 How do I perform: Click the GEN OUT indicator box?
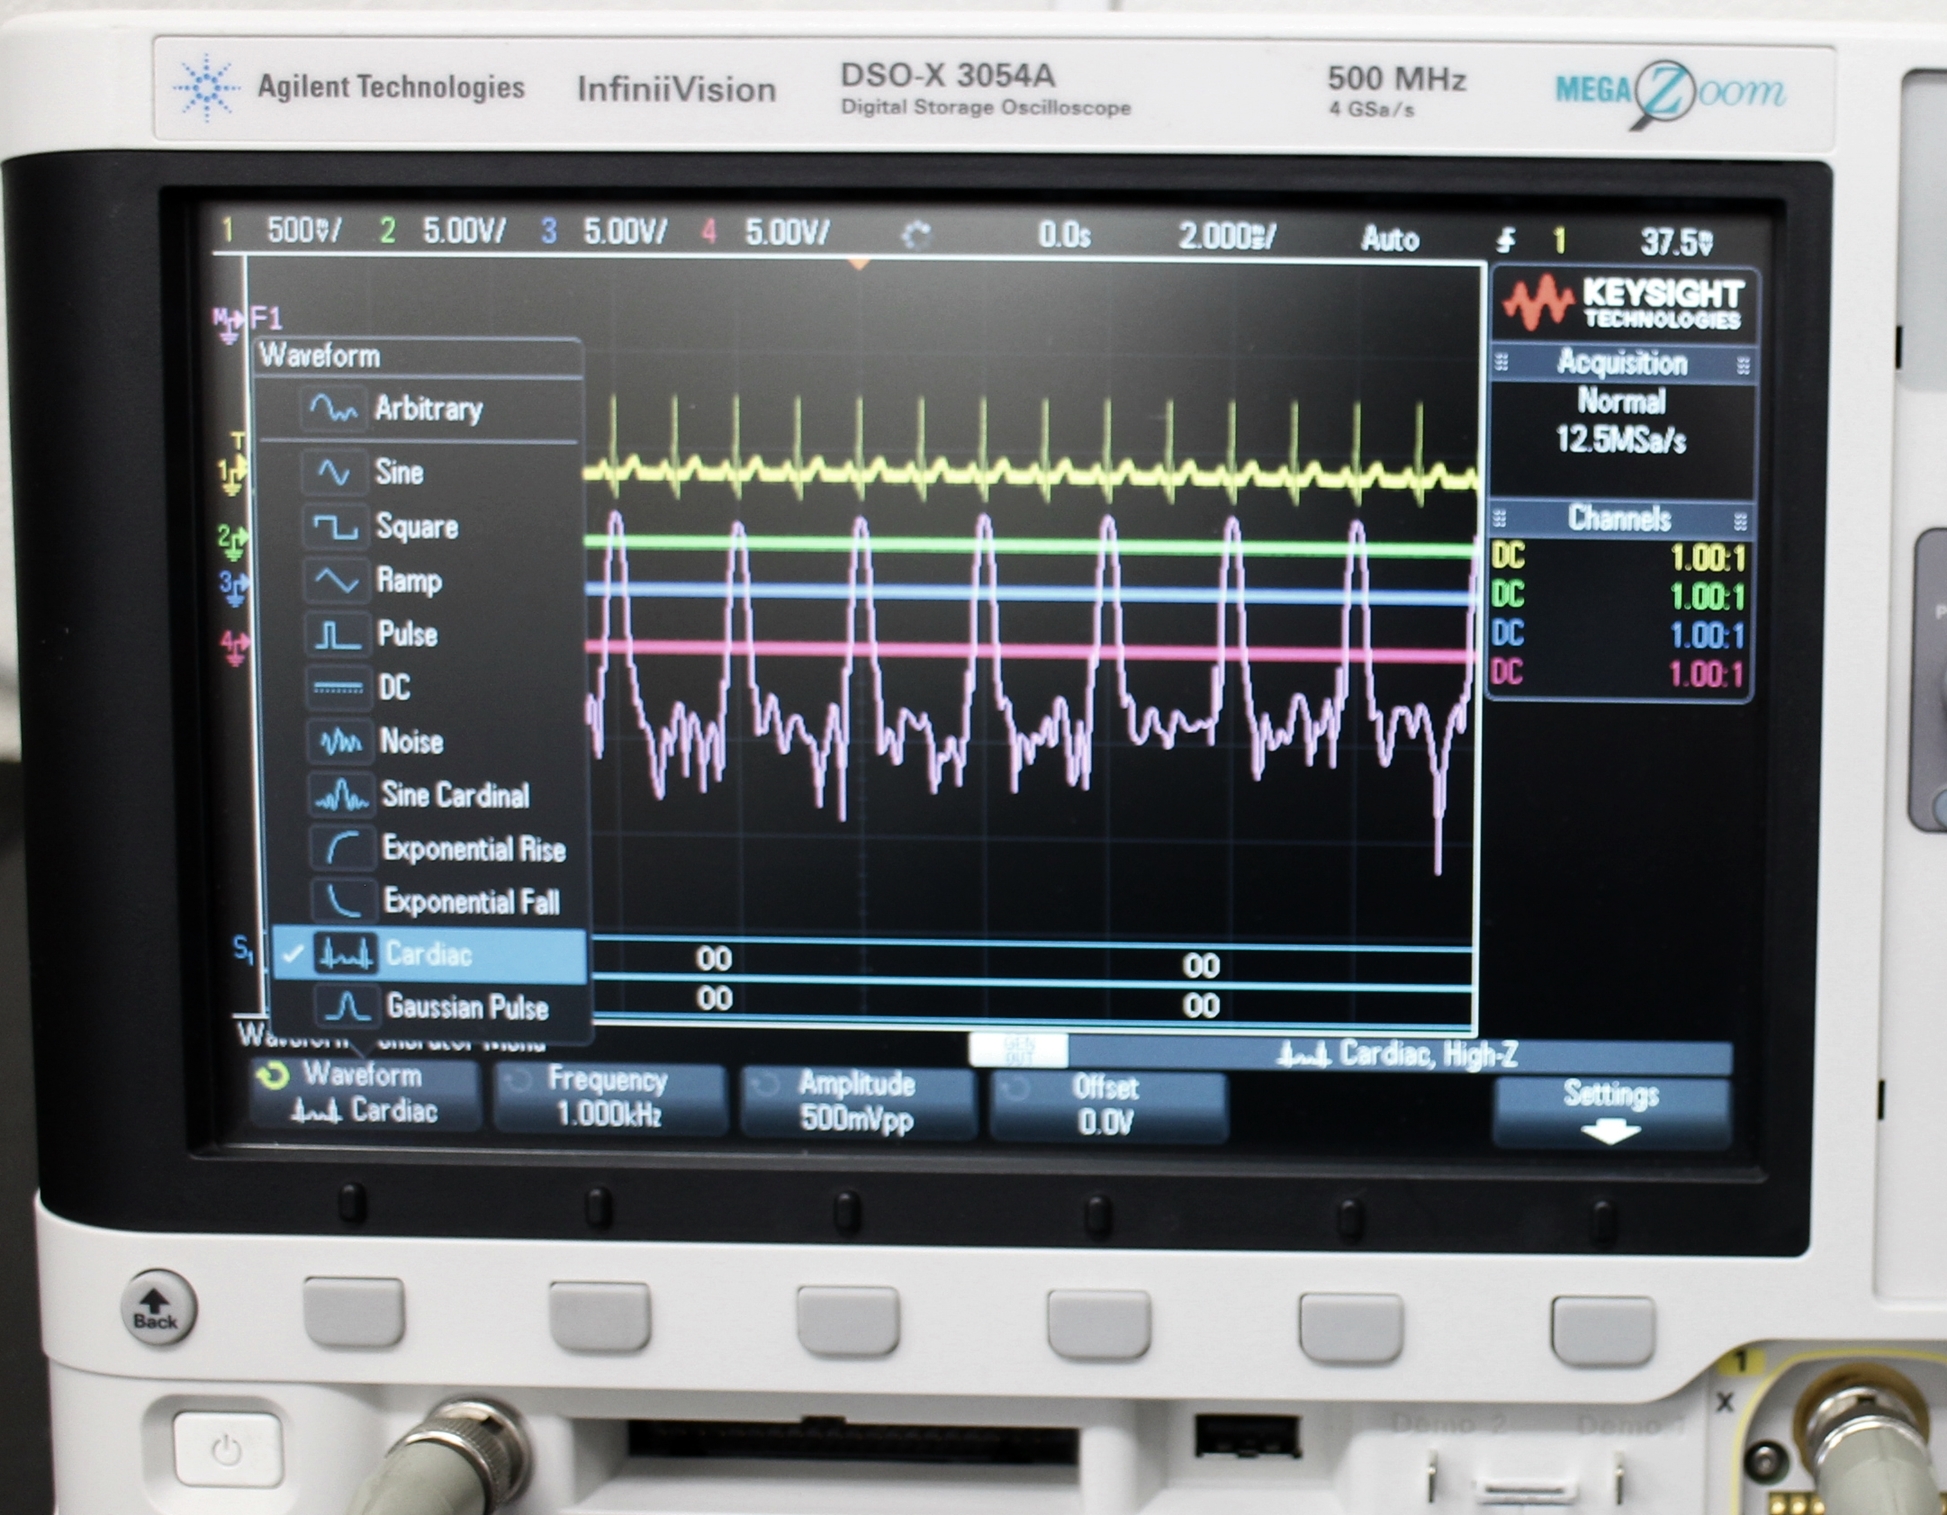coord(1018,1050)
